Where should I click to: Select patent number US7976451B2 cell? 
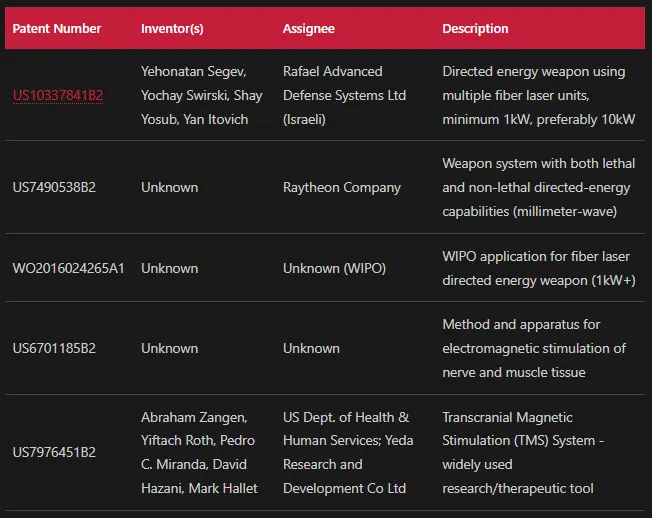tap(54, 452)
